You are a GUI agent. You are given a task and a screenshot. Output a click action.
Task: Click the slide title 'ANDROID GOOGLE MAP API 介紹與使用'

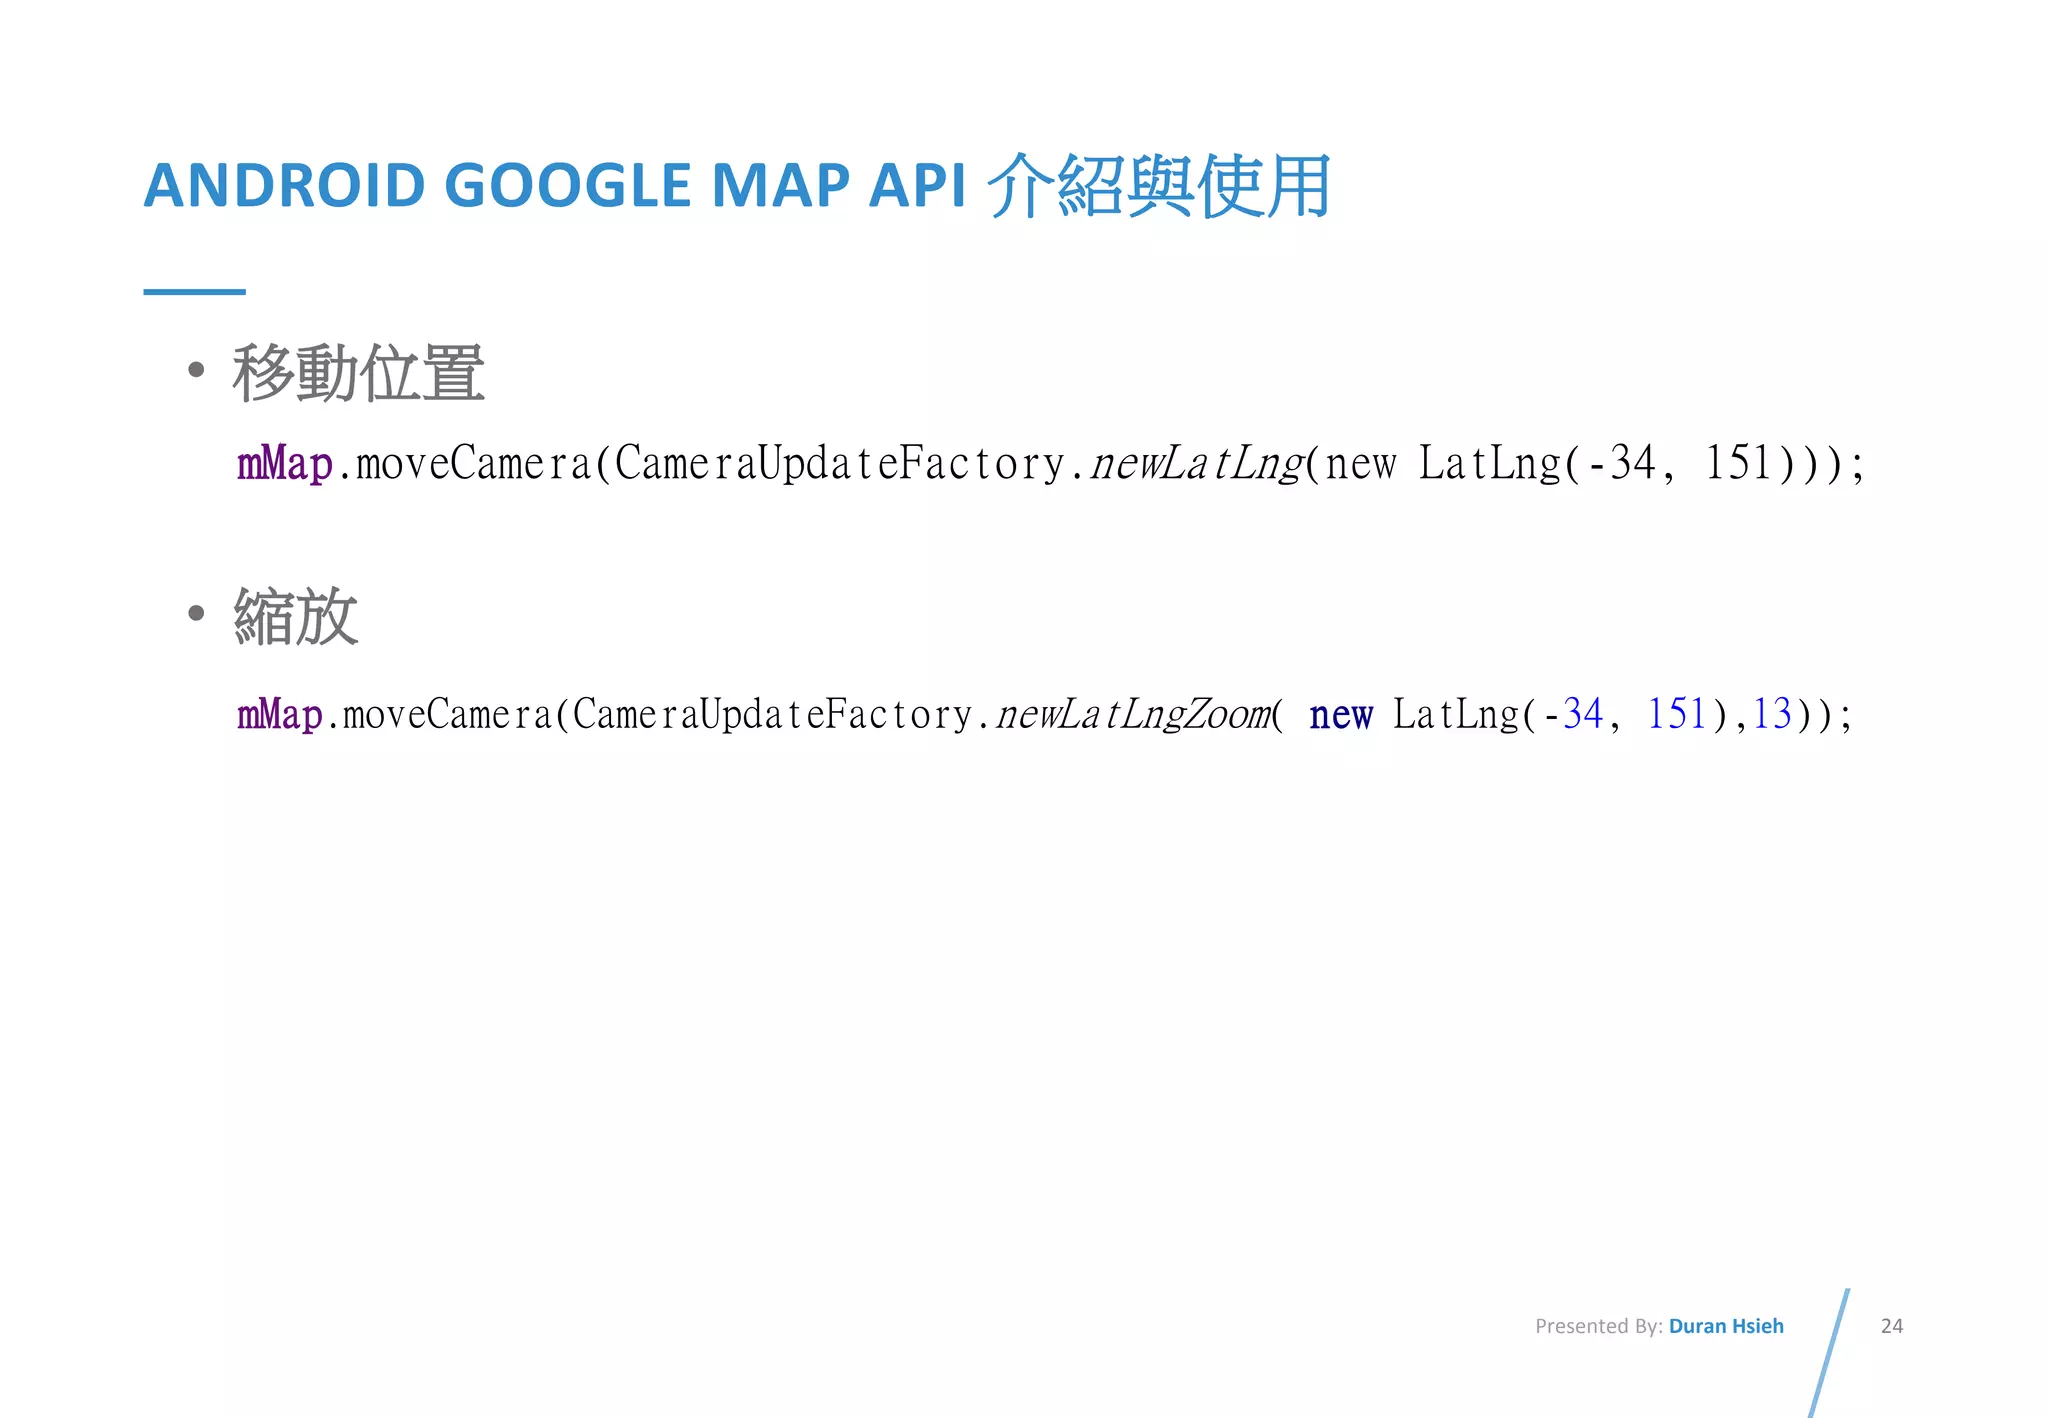click(737, 186)
